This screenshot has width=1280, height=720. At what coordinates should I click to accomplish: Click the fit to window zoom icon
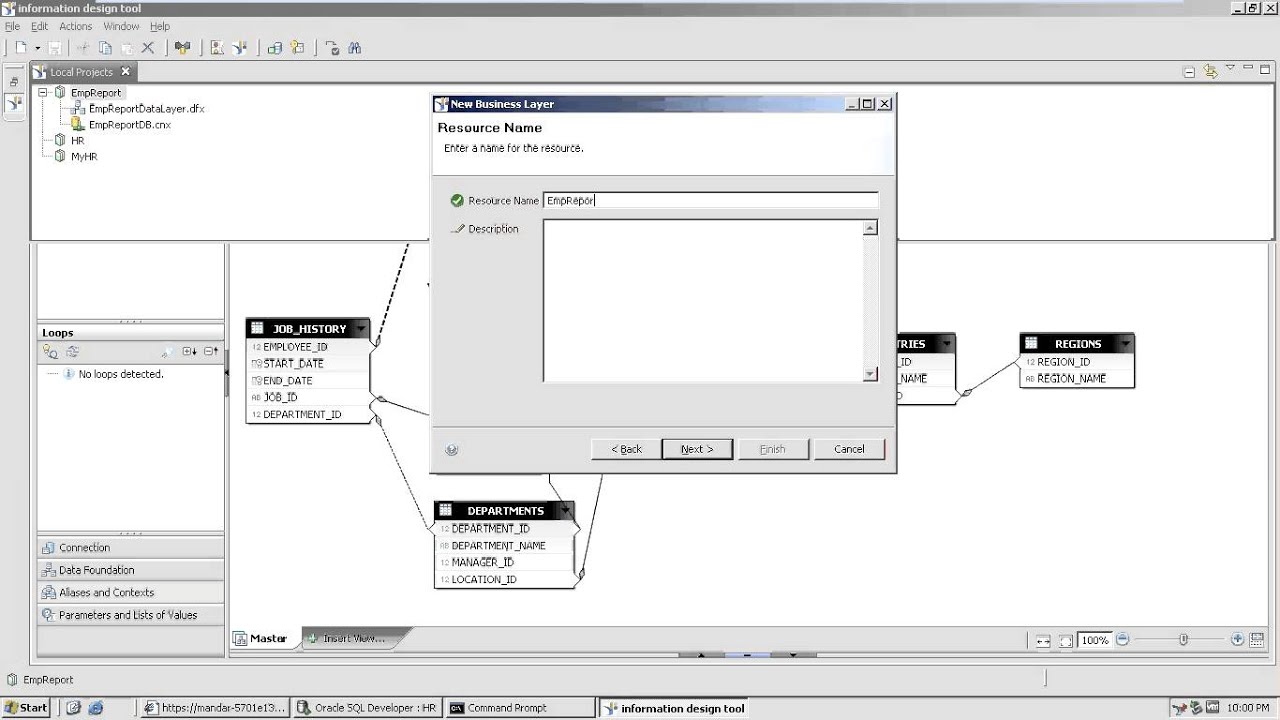click(x=1066, y=640)
